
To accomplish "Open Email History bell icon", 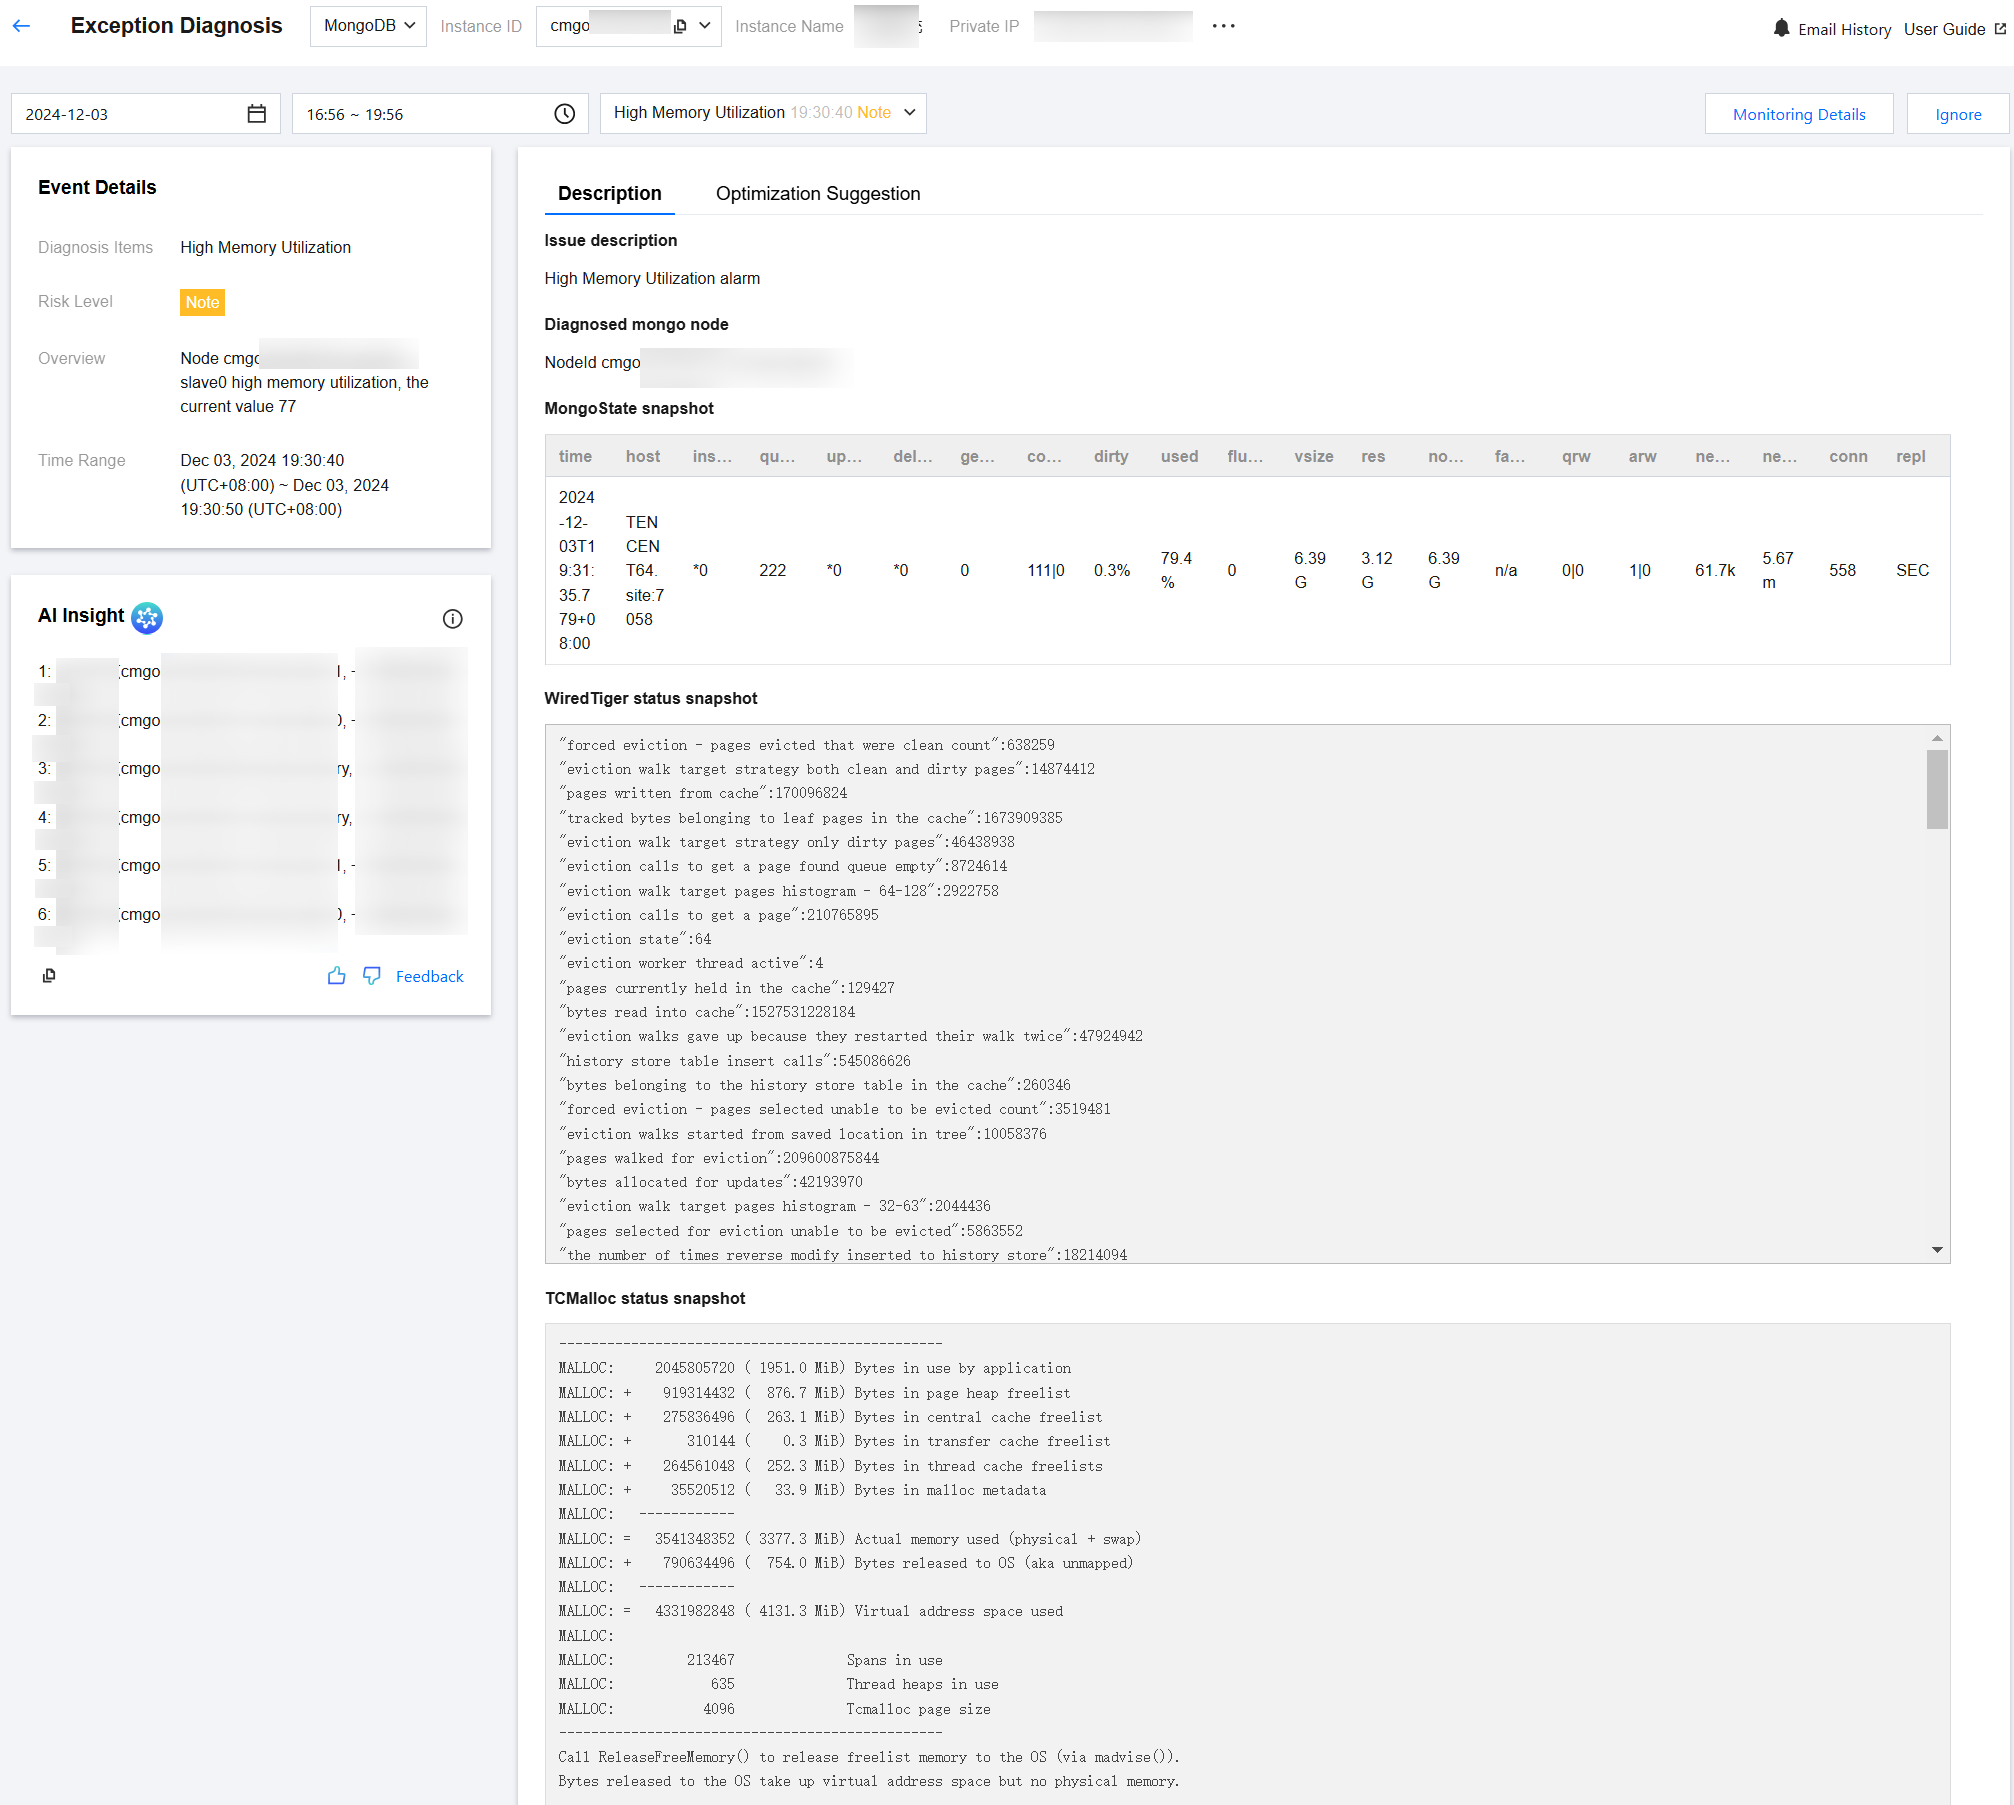I will (x=1781, y=29).
